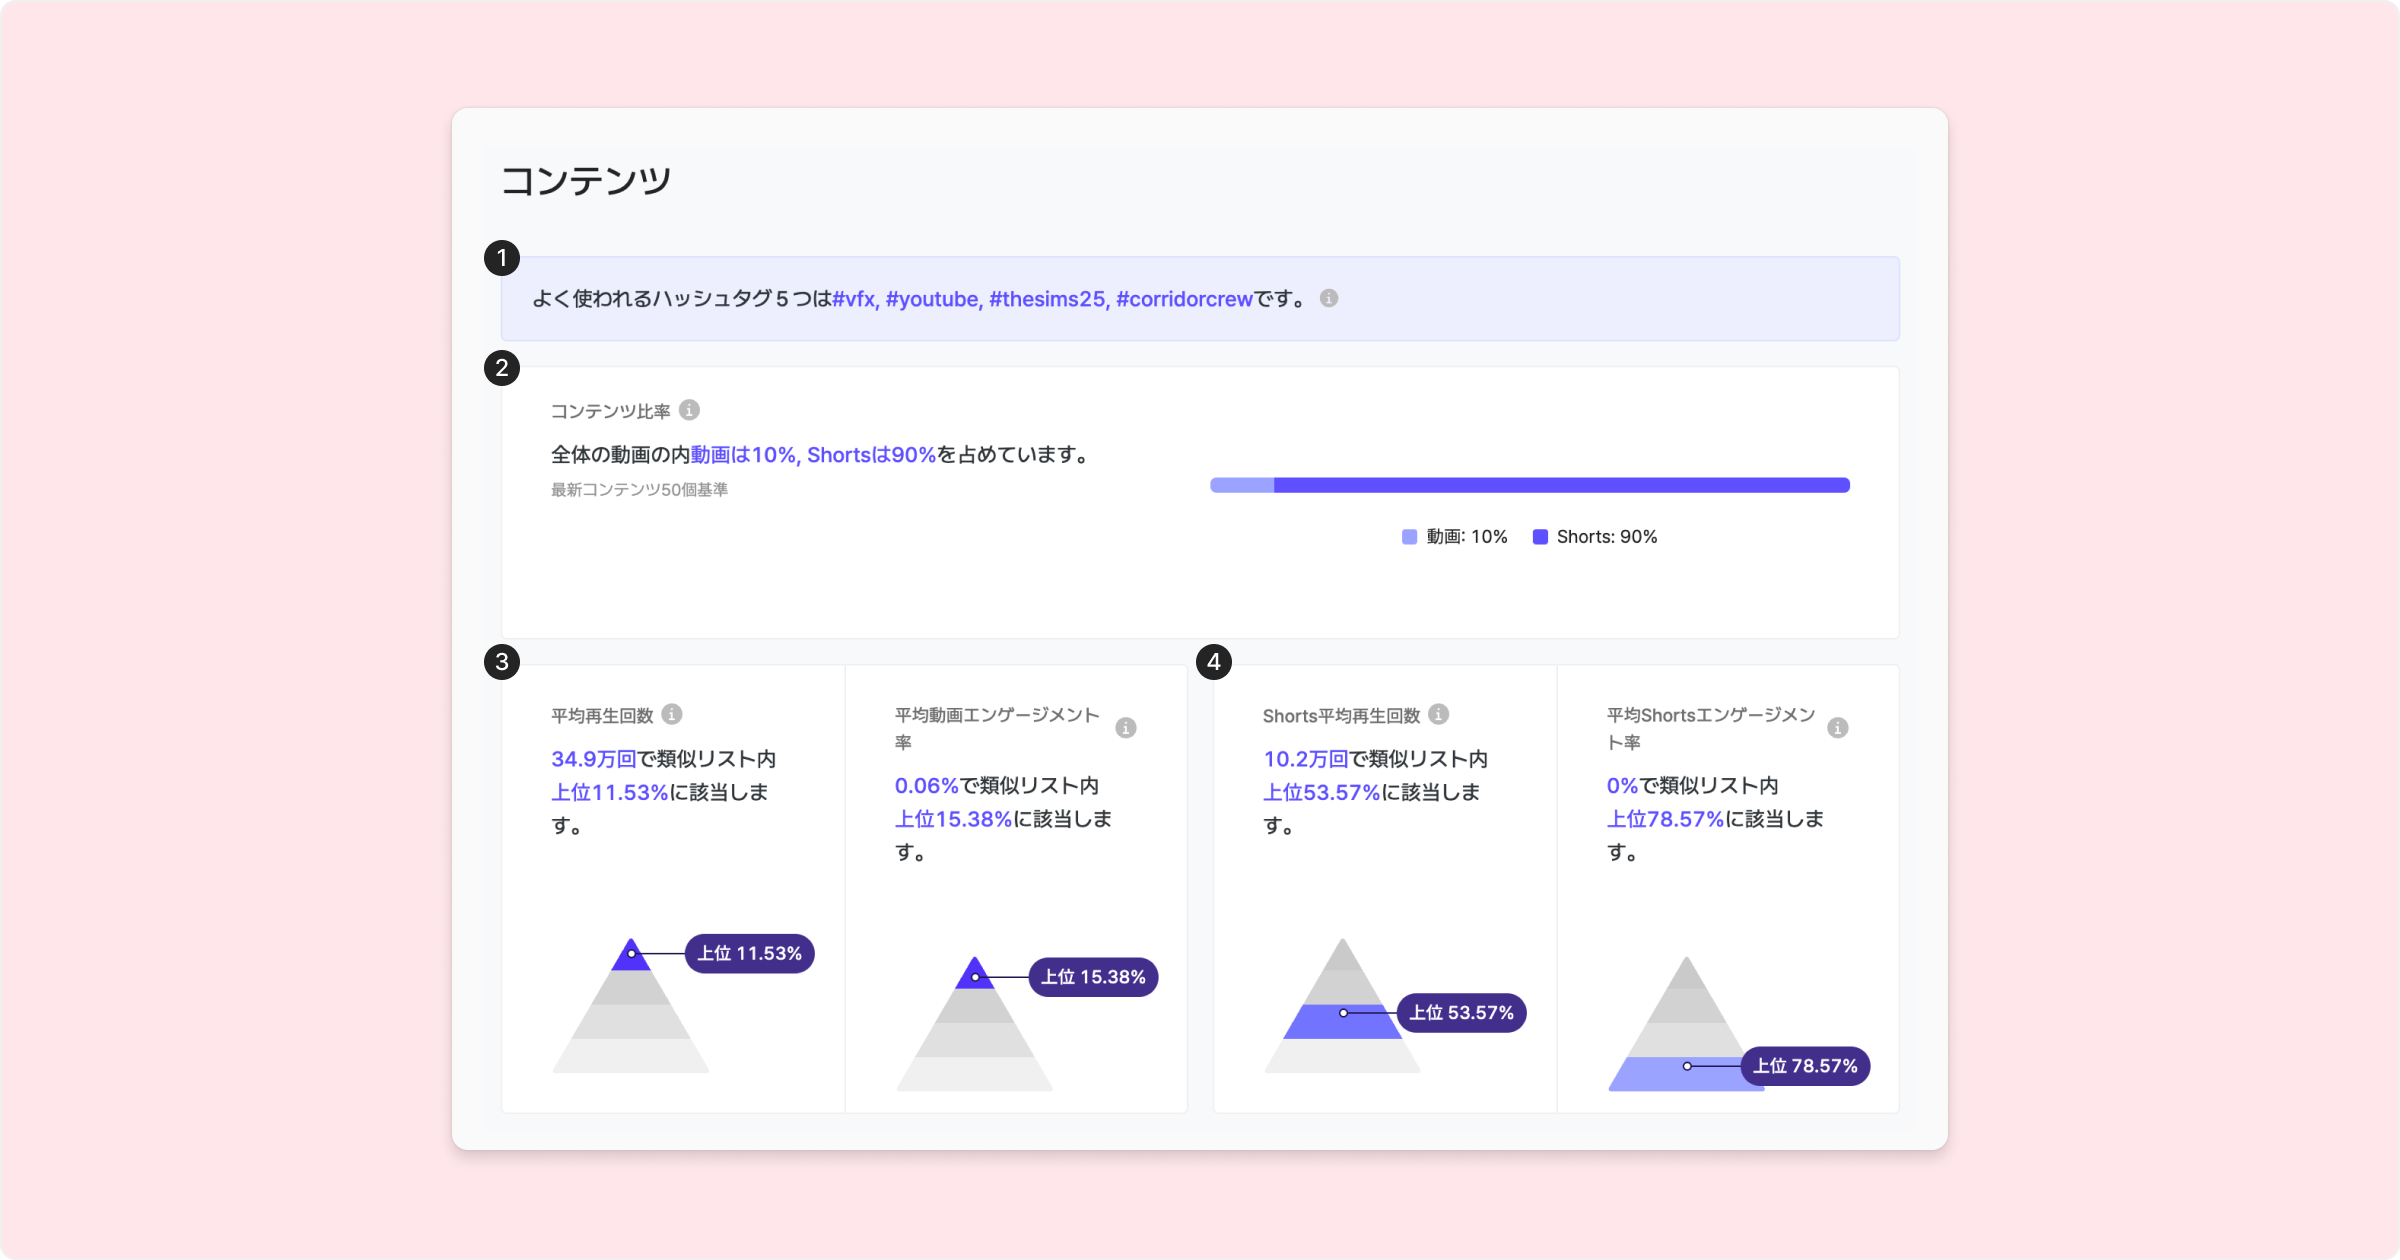Viewport: 2400px width, 1260px height.
Task: Click info icon beside コンテンツ比率
Action: point(689,410)
